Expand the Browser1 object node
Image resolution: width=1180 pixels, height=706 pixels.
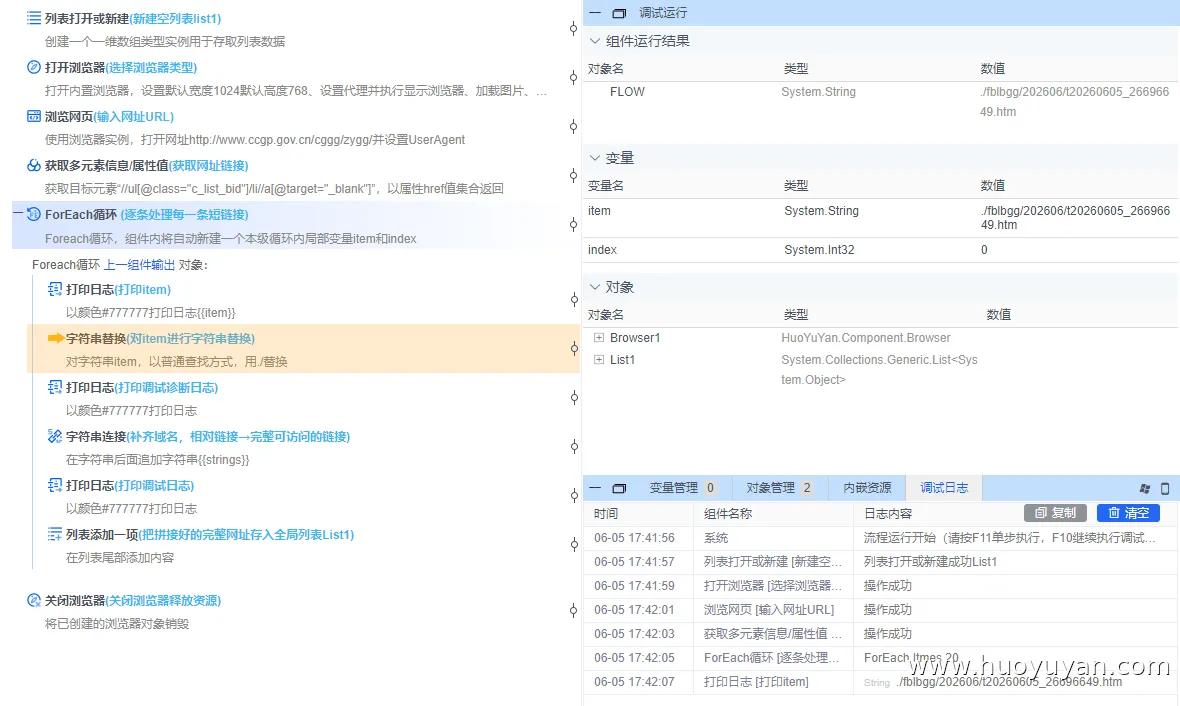[x=599, y=337]
